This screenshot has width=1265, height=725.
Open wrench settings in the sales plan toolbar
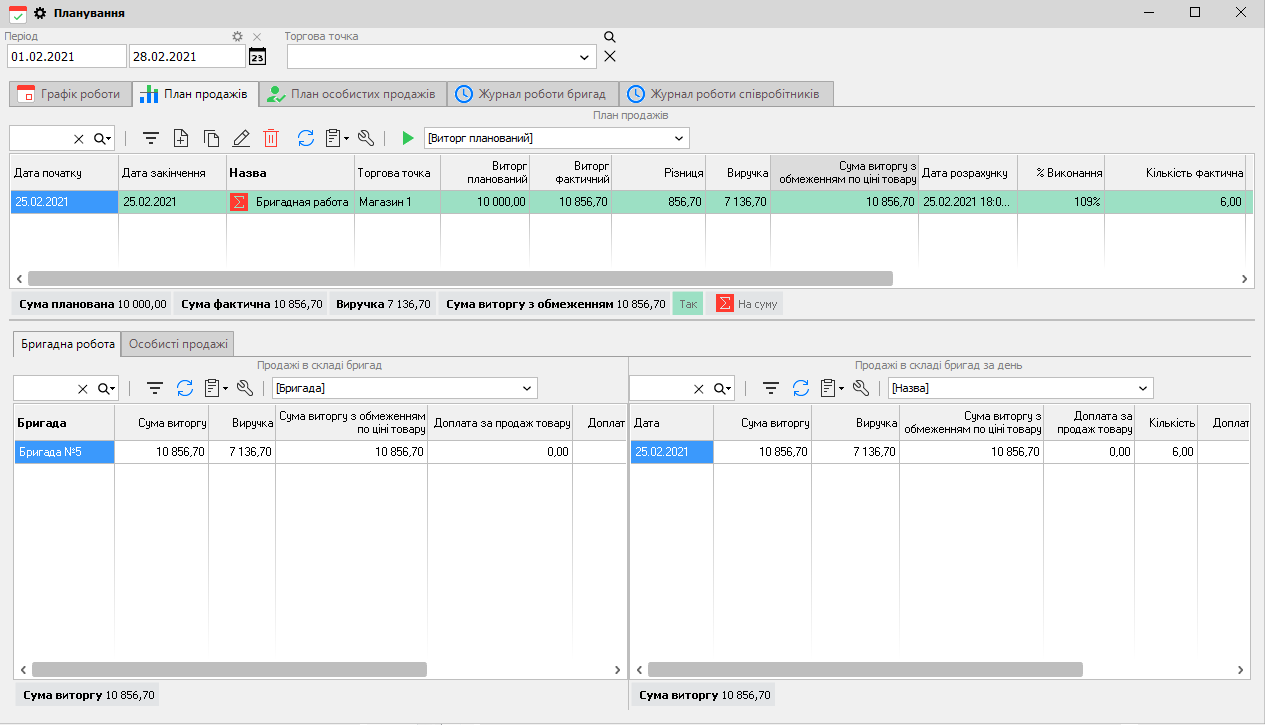365,138
